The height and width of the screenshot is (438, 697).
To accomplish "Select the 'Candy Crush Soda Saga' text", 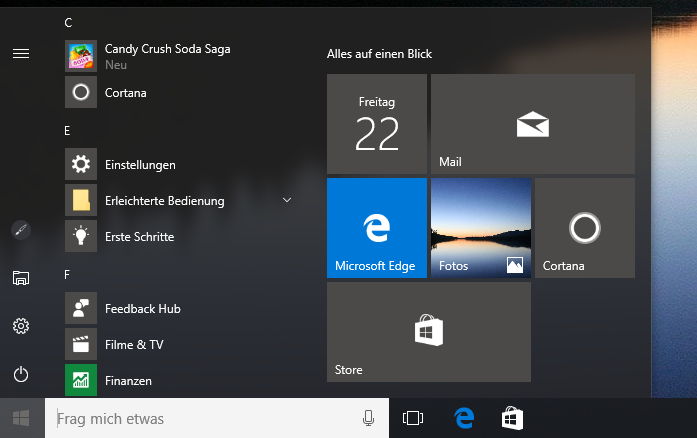I will [x=168, y=49].
